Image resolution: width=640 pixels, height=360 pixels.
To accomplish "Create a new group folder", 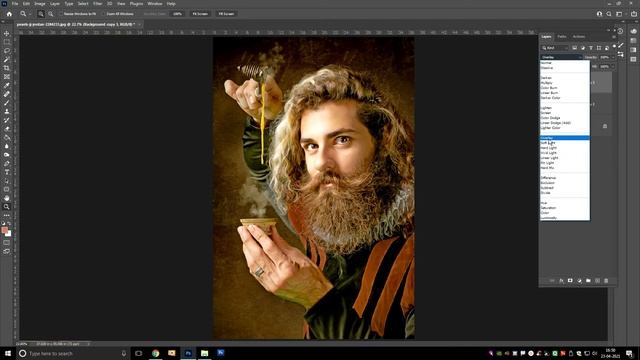I will click(x=588, y=281).
